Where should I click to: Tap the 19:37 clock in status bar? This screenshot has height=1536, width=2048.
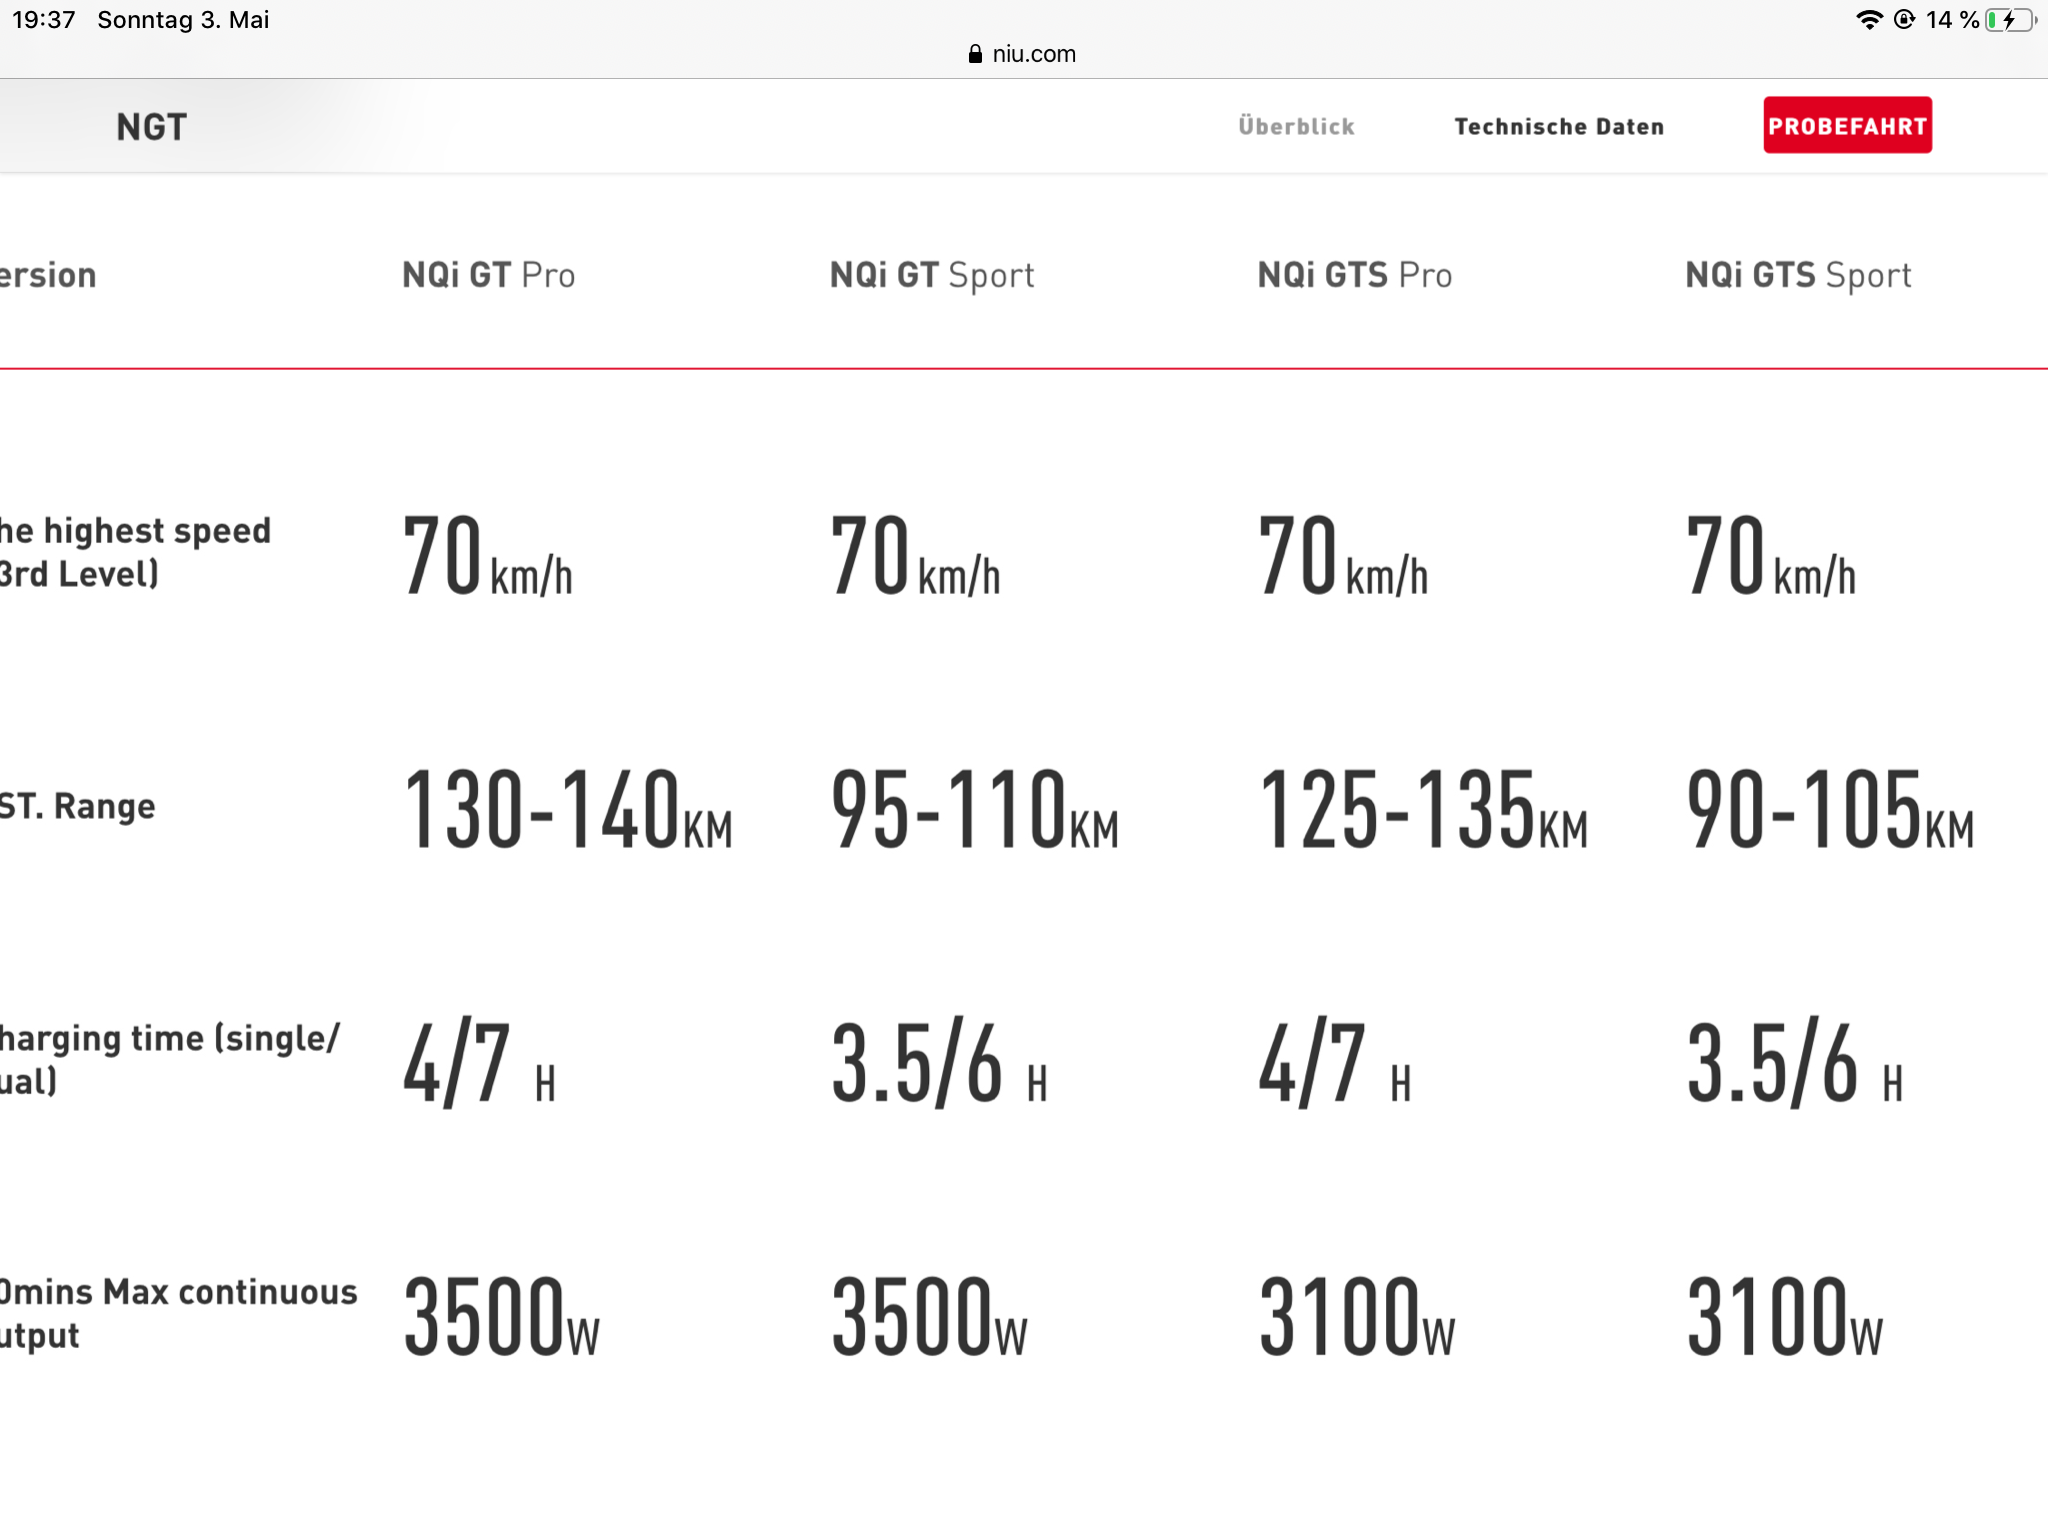click(x=44, y=20)
